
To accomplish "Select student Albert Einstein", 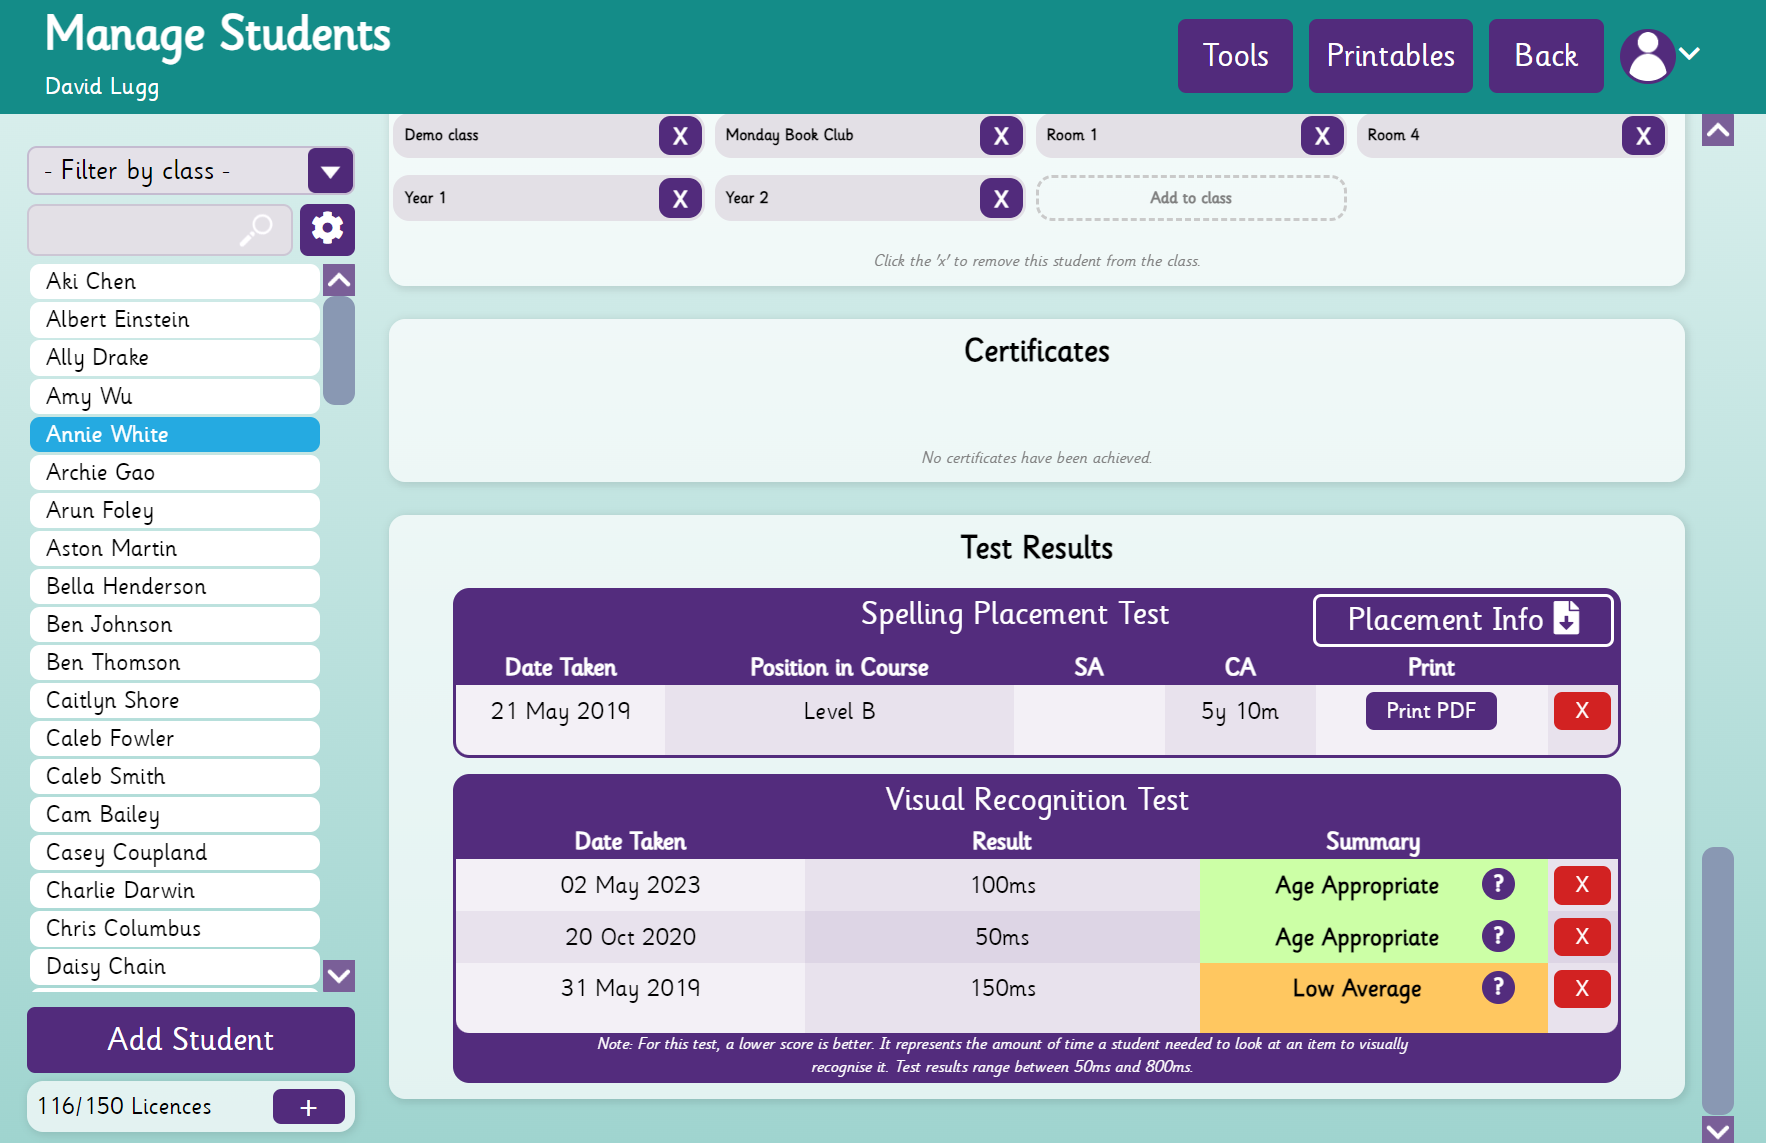I will (x=175, y=320).
